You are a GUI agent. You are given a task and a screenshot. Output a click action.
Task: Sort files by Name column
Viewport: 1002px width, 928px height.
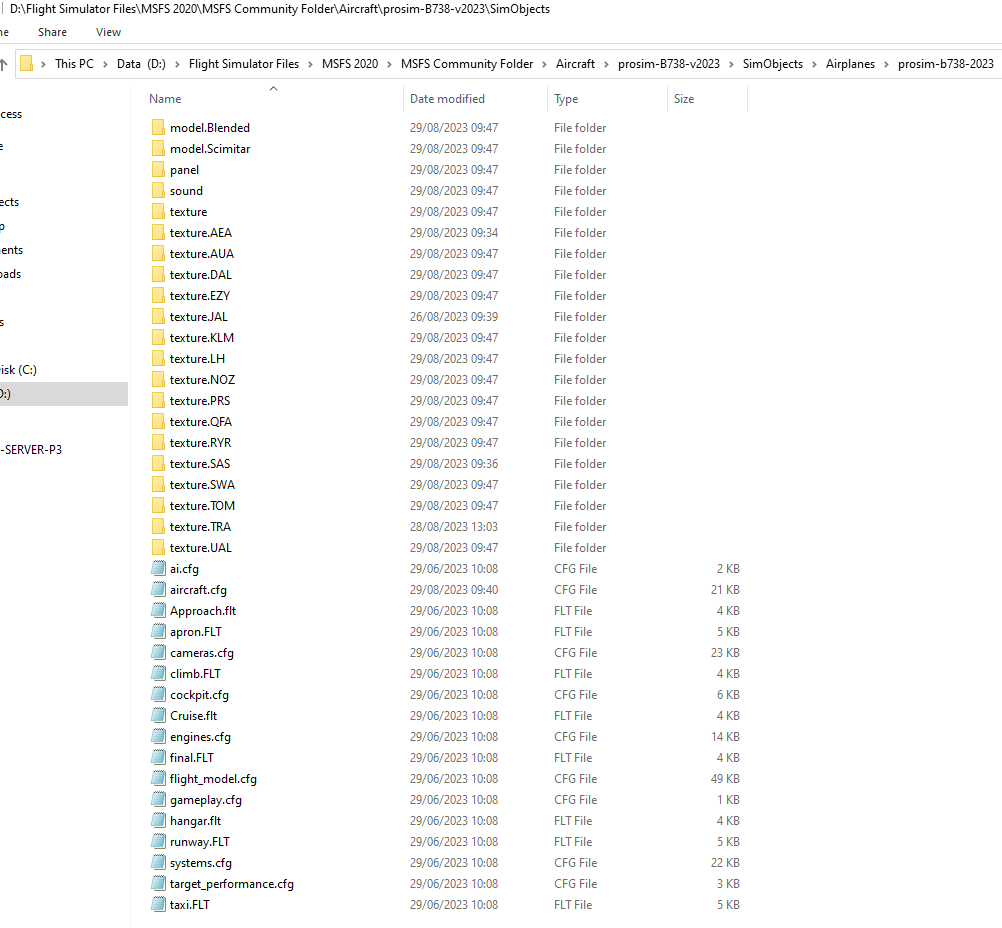pyautogui.click(x=165, y=98)
